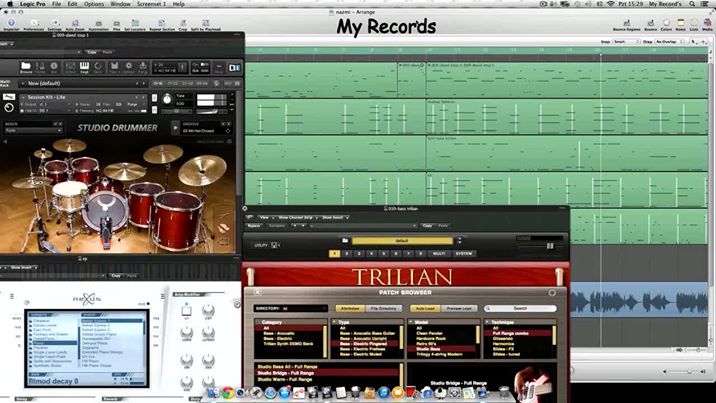Click the Bounce Regions toolbar icon
716x403 pixels.
click(x=626, y=24)
